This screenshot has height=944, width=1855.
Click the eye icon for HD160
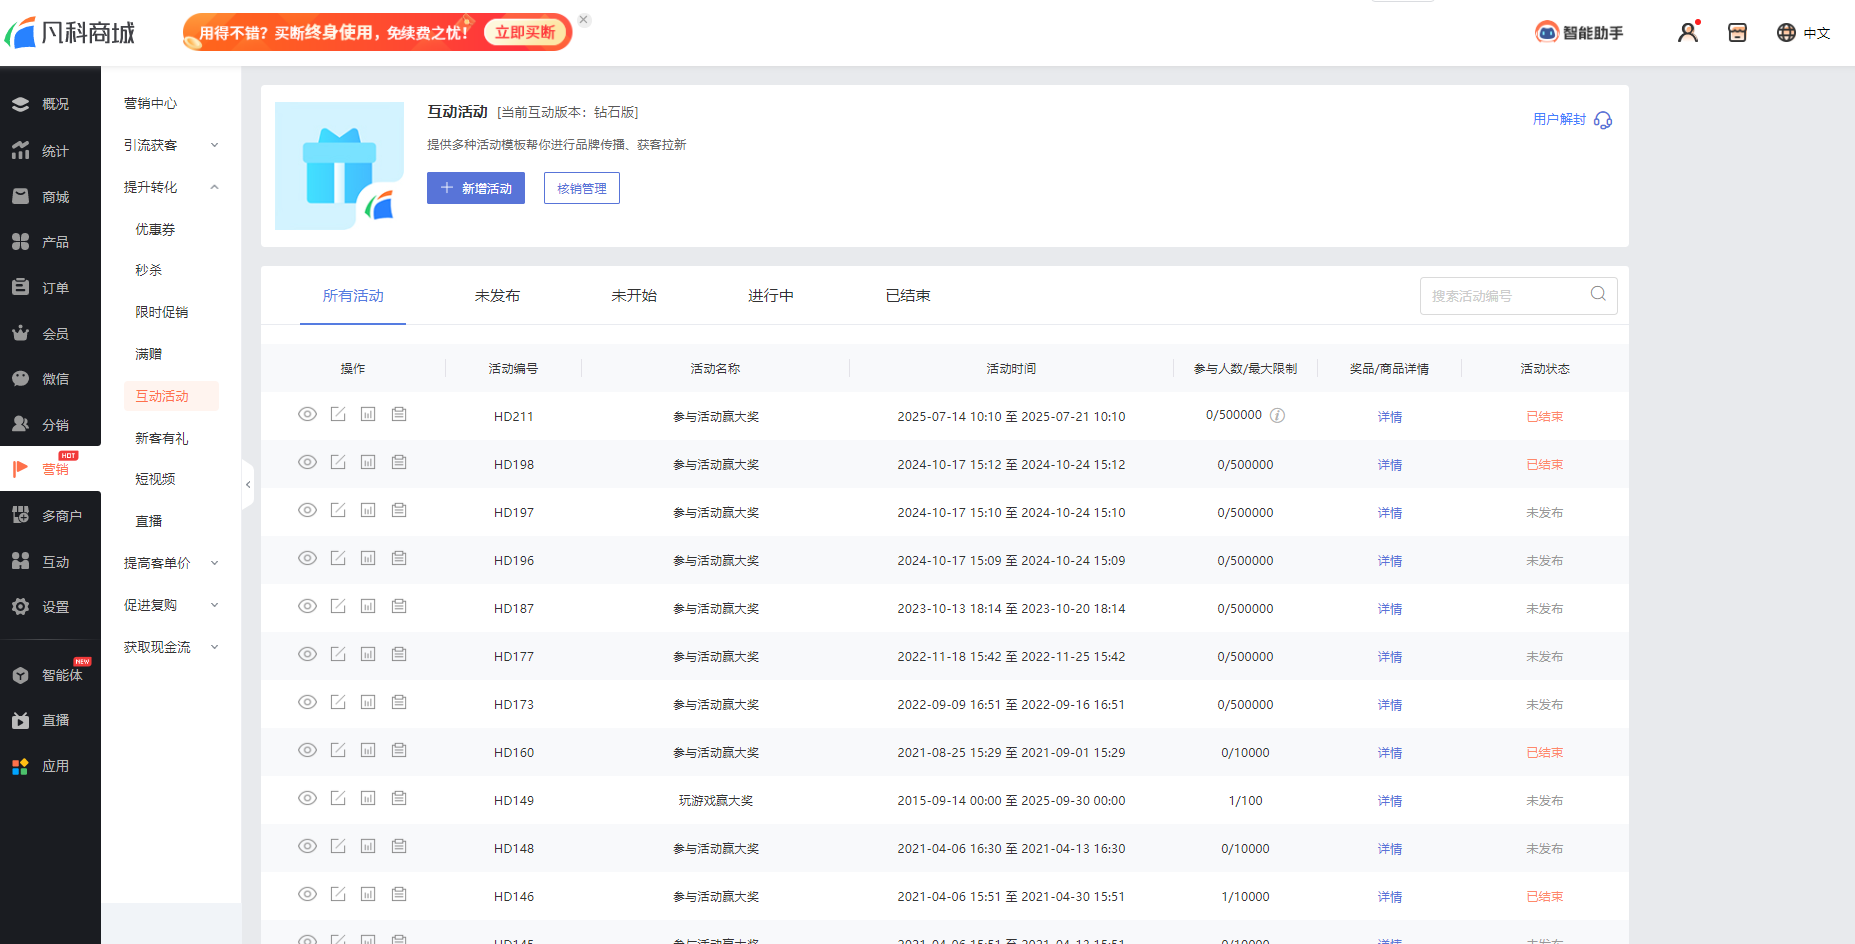pos(307,750)
